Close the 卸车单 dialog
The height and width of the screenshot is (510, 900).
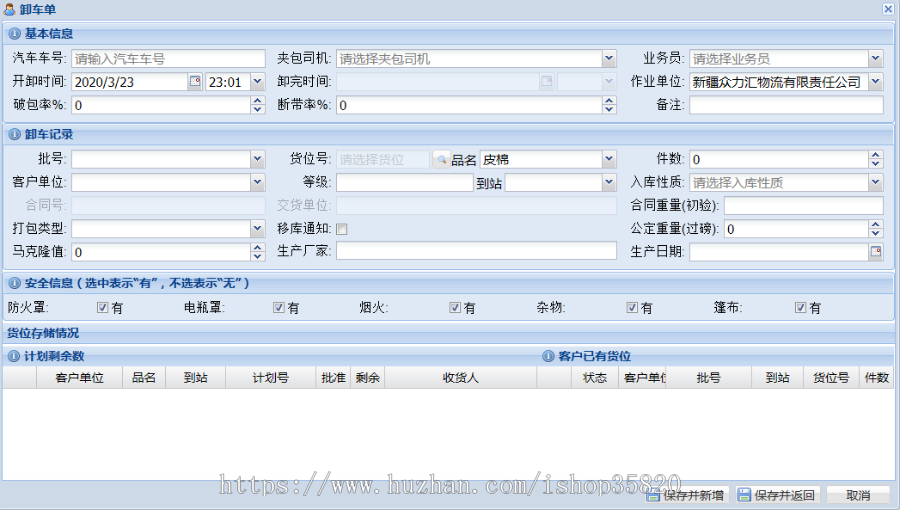(888, 9)
